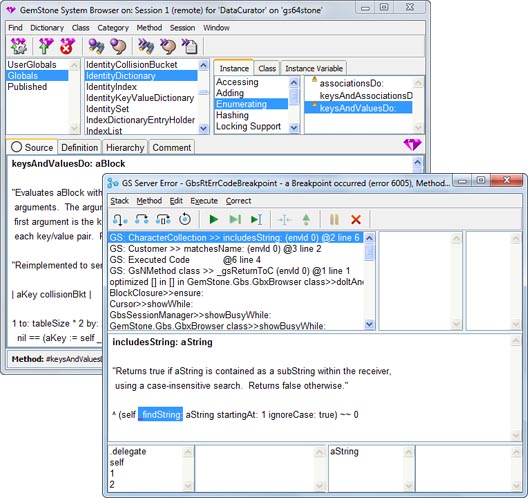The width and height of the screenshot is (528, 498).
Task: Click the double-arrow binoculars toolbar icon
Action: pos(146,46)
